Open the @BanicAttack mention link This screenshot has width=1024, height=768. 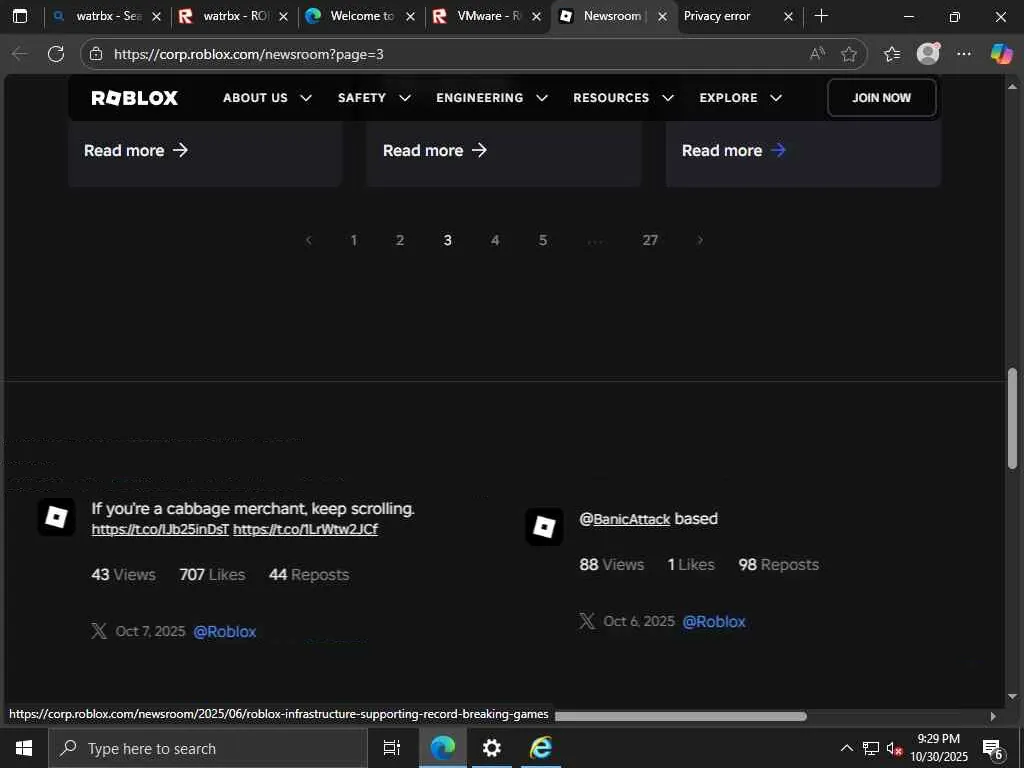coord(625,519)
